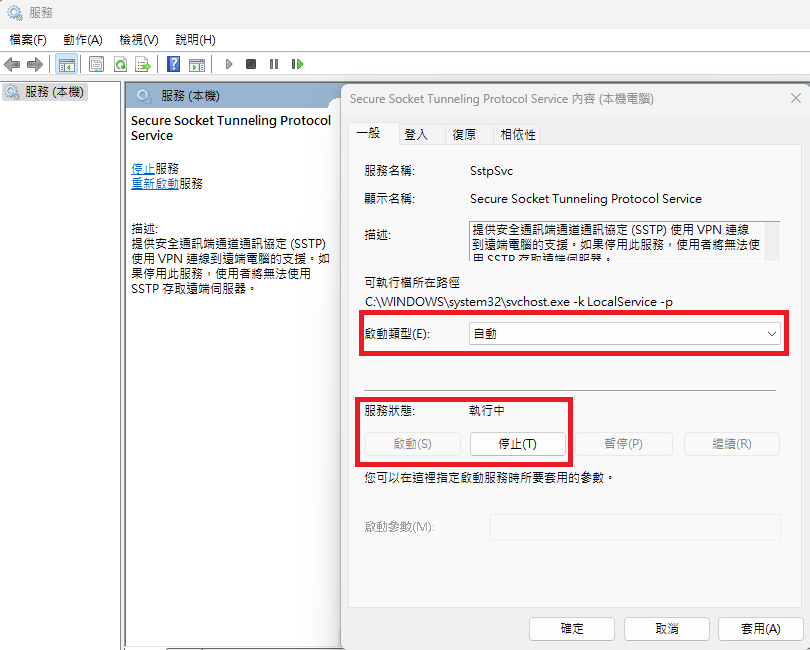Click the svchost.exe executable path text

tap(519, 302)
